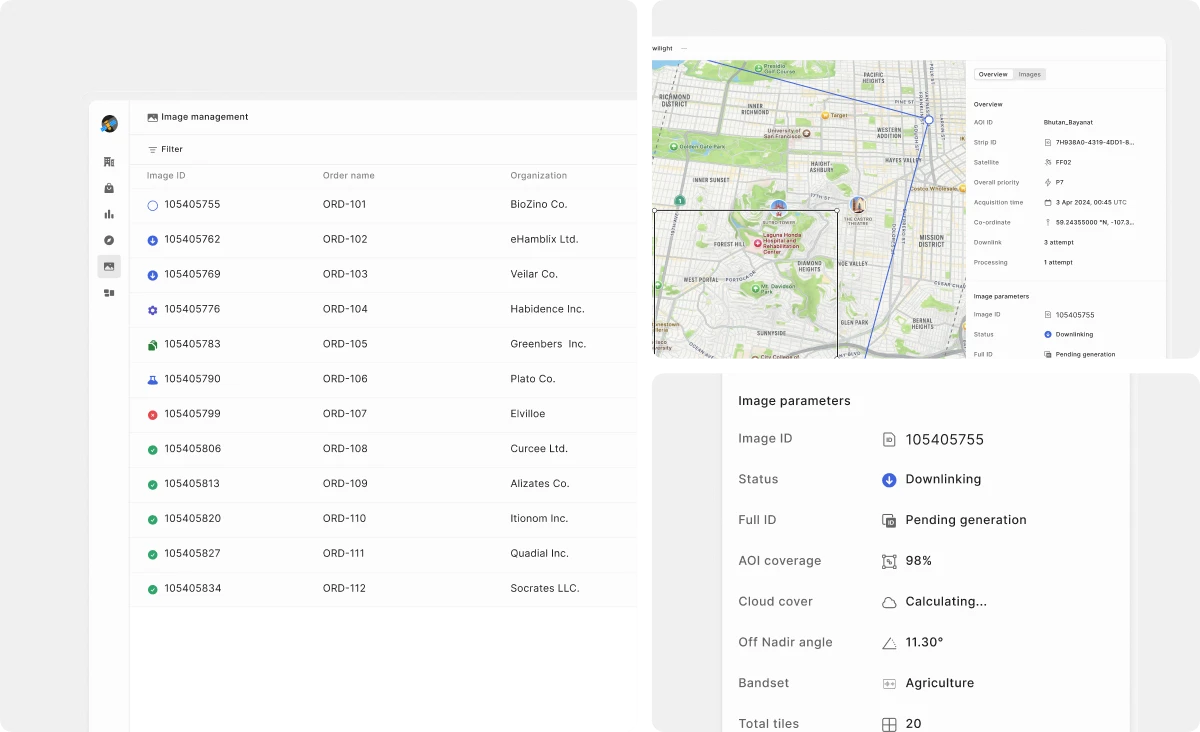1200x732 pixels.
Task: Click the empty circle status icon of 105405755
Action: click(x=153, y=205)
